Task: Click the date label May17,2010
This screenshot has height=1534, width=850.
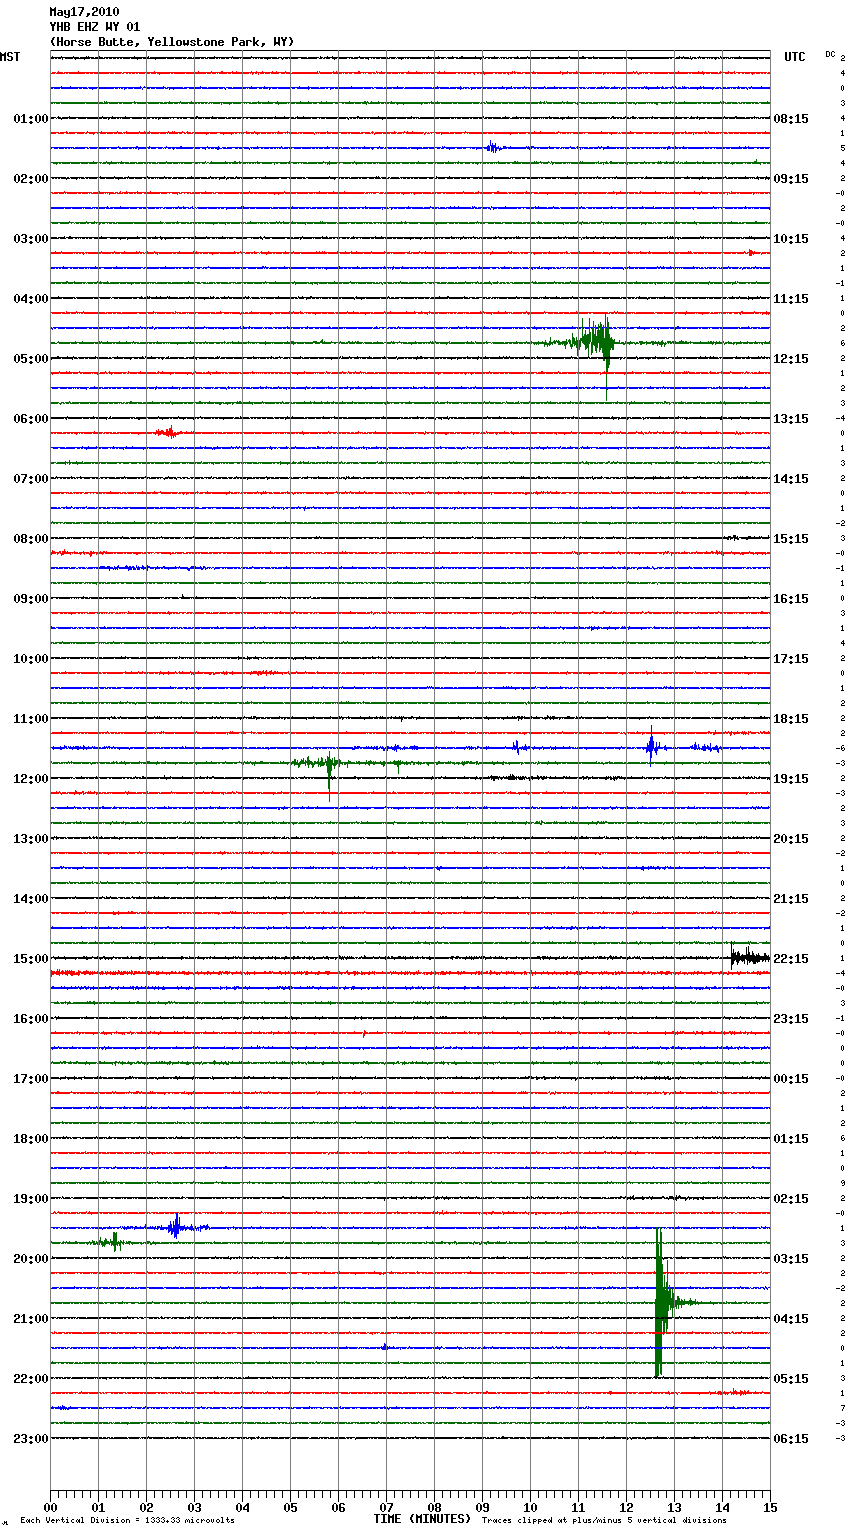Action: (84, 12)
